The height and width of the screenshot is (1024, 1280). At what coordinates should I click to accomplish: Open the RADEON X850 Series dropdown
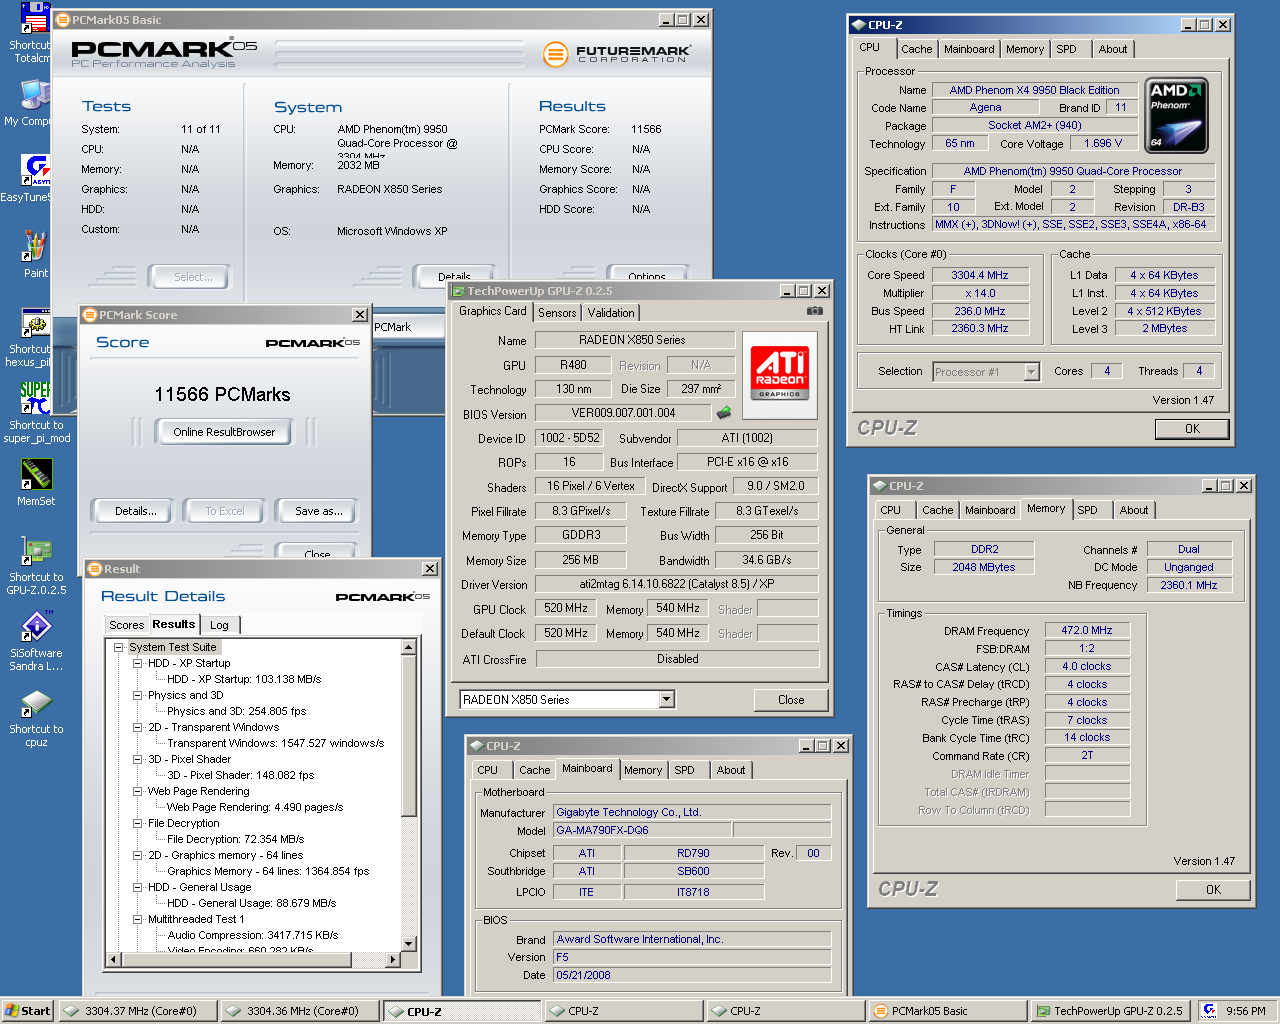pyautogui.click(x=667, y=700)
